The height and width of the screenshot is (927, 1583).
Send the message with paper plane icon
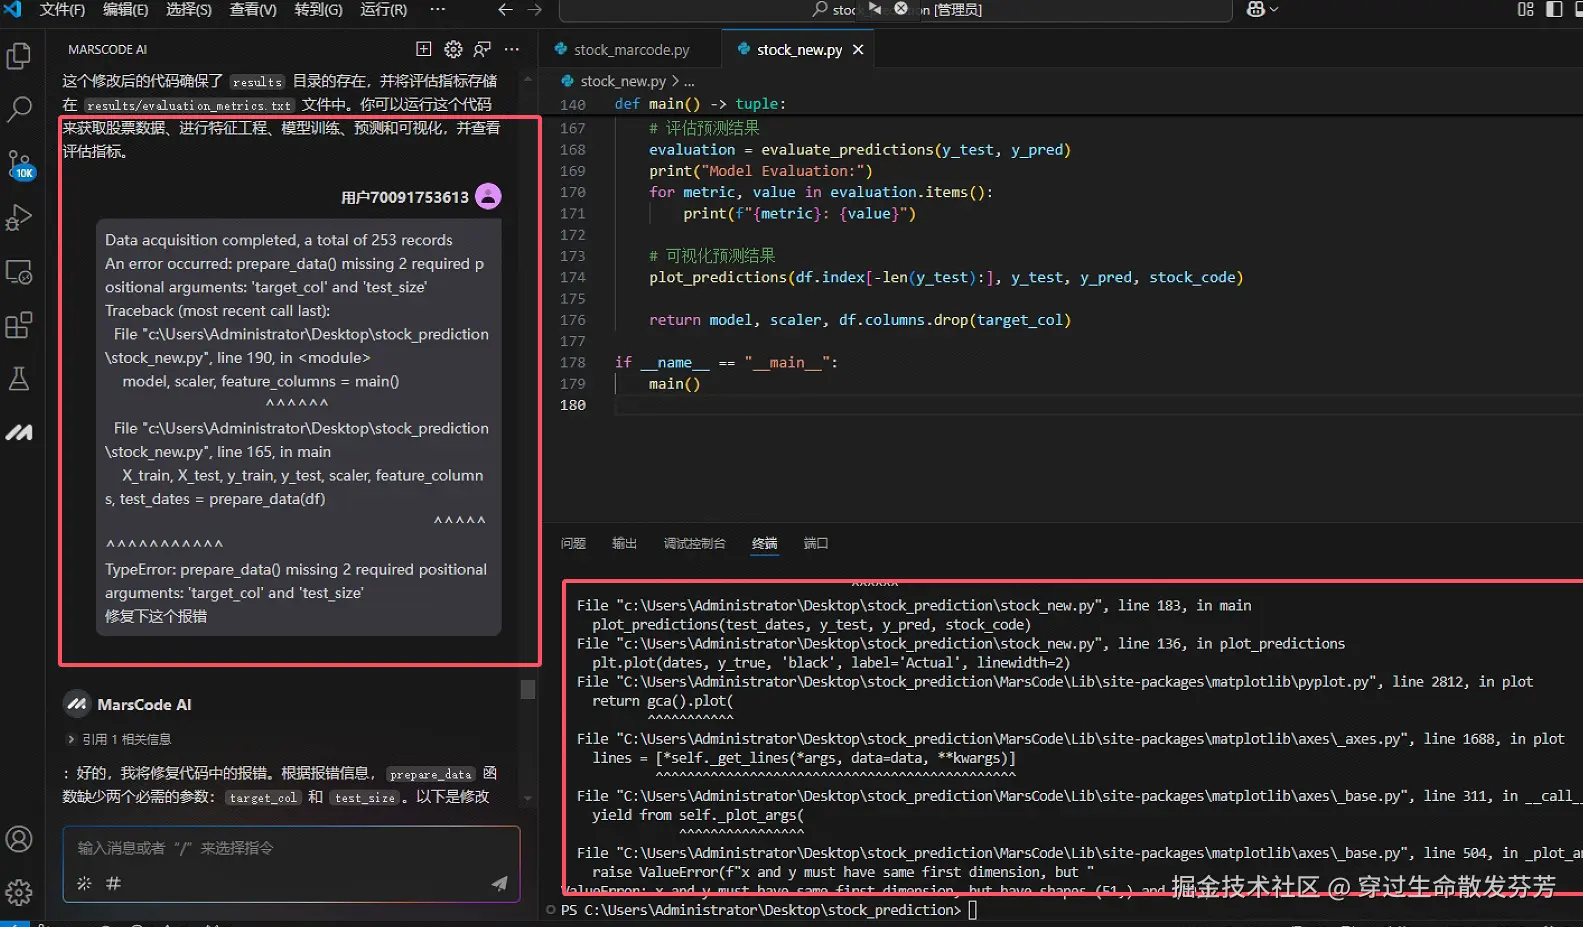[499, 883]
